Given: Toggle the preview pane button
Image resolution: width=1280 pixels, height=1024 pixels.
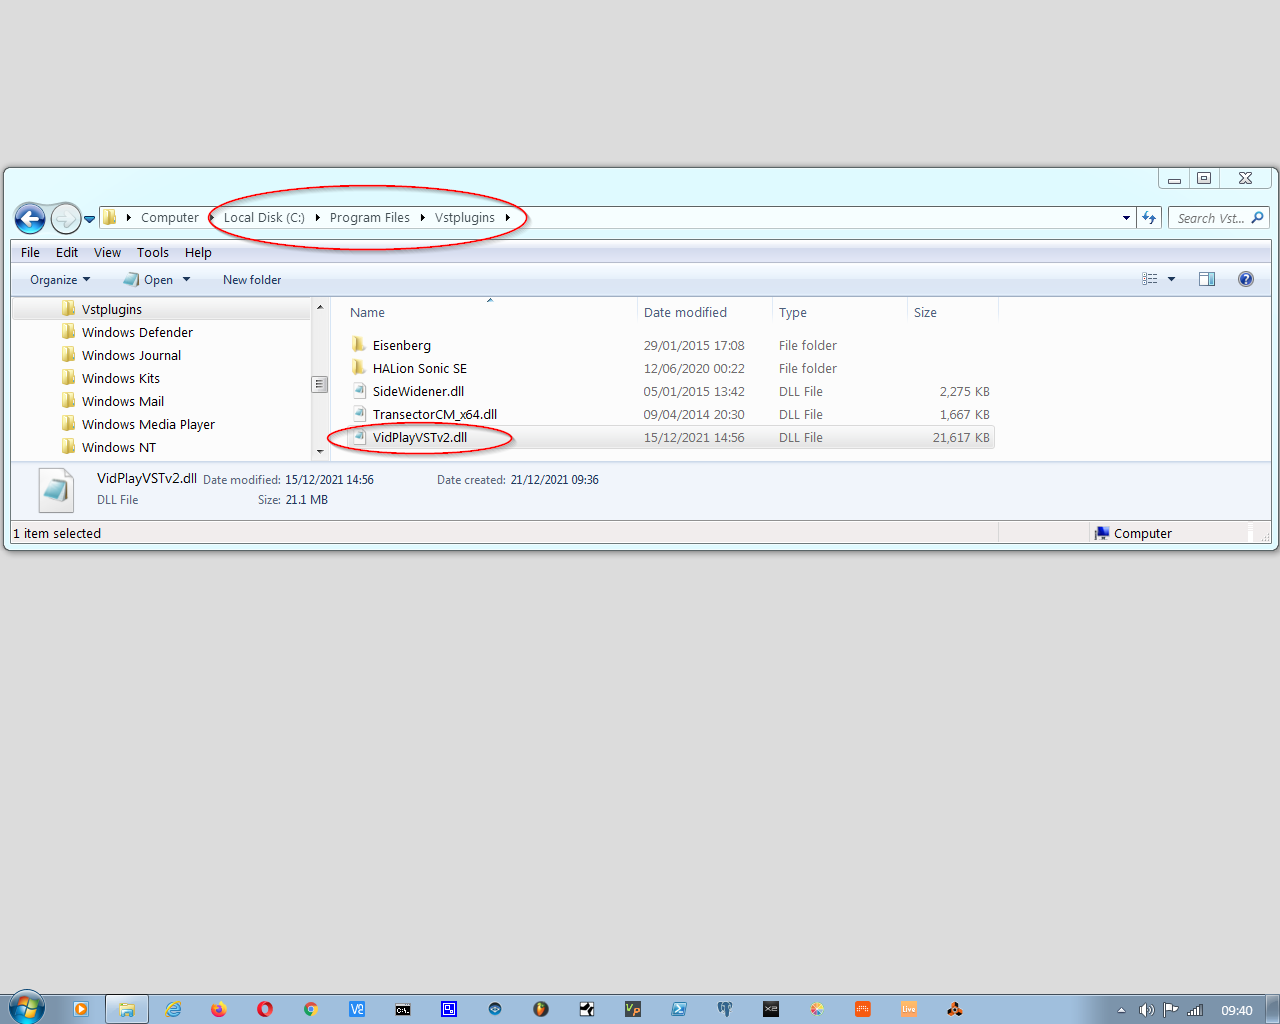Looking at the screenshot, I should (1207, 280).
